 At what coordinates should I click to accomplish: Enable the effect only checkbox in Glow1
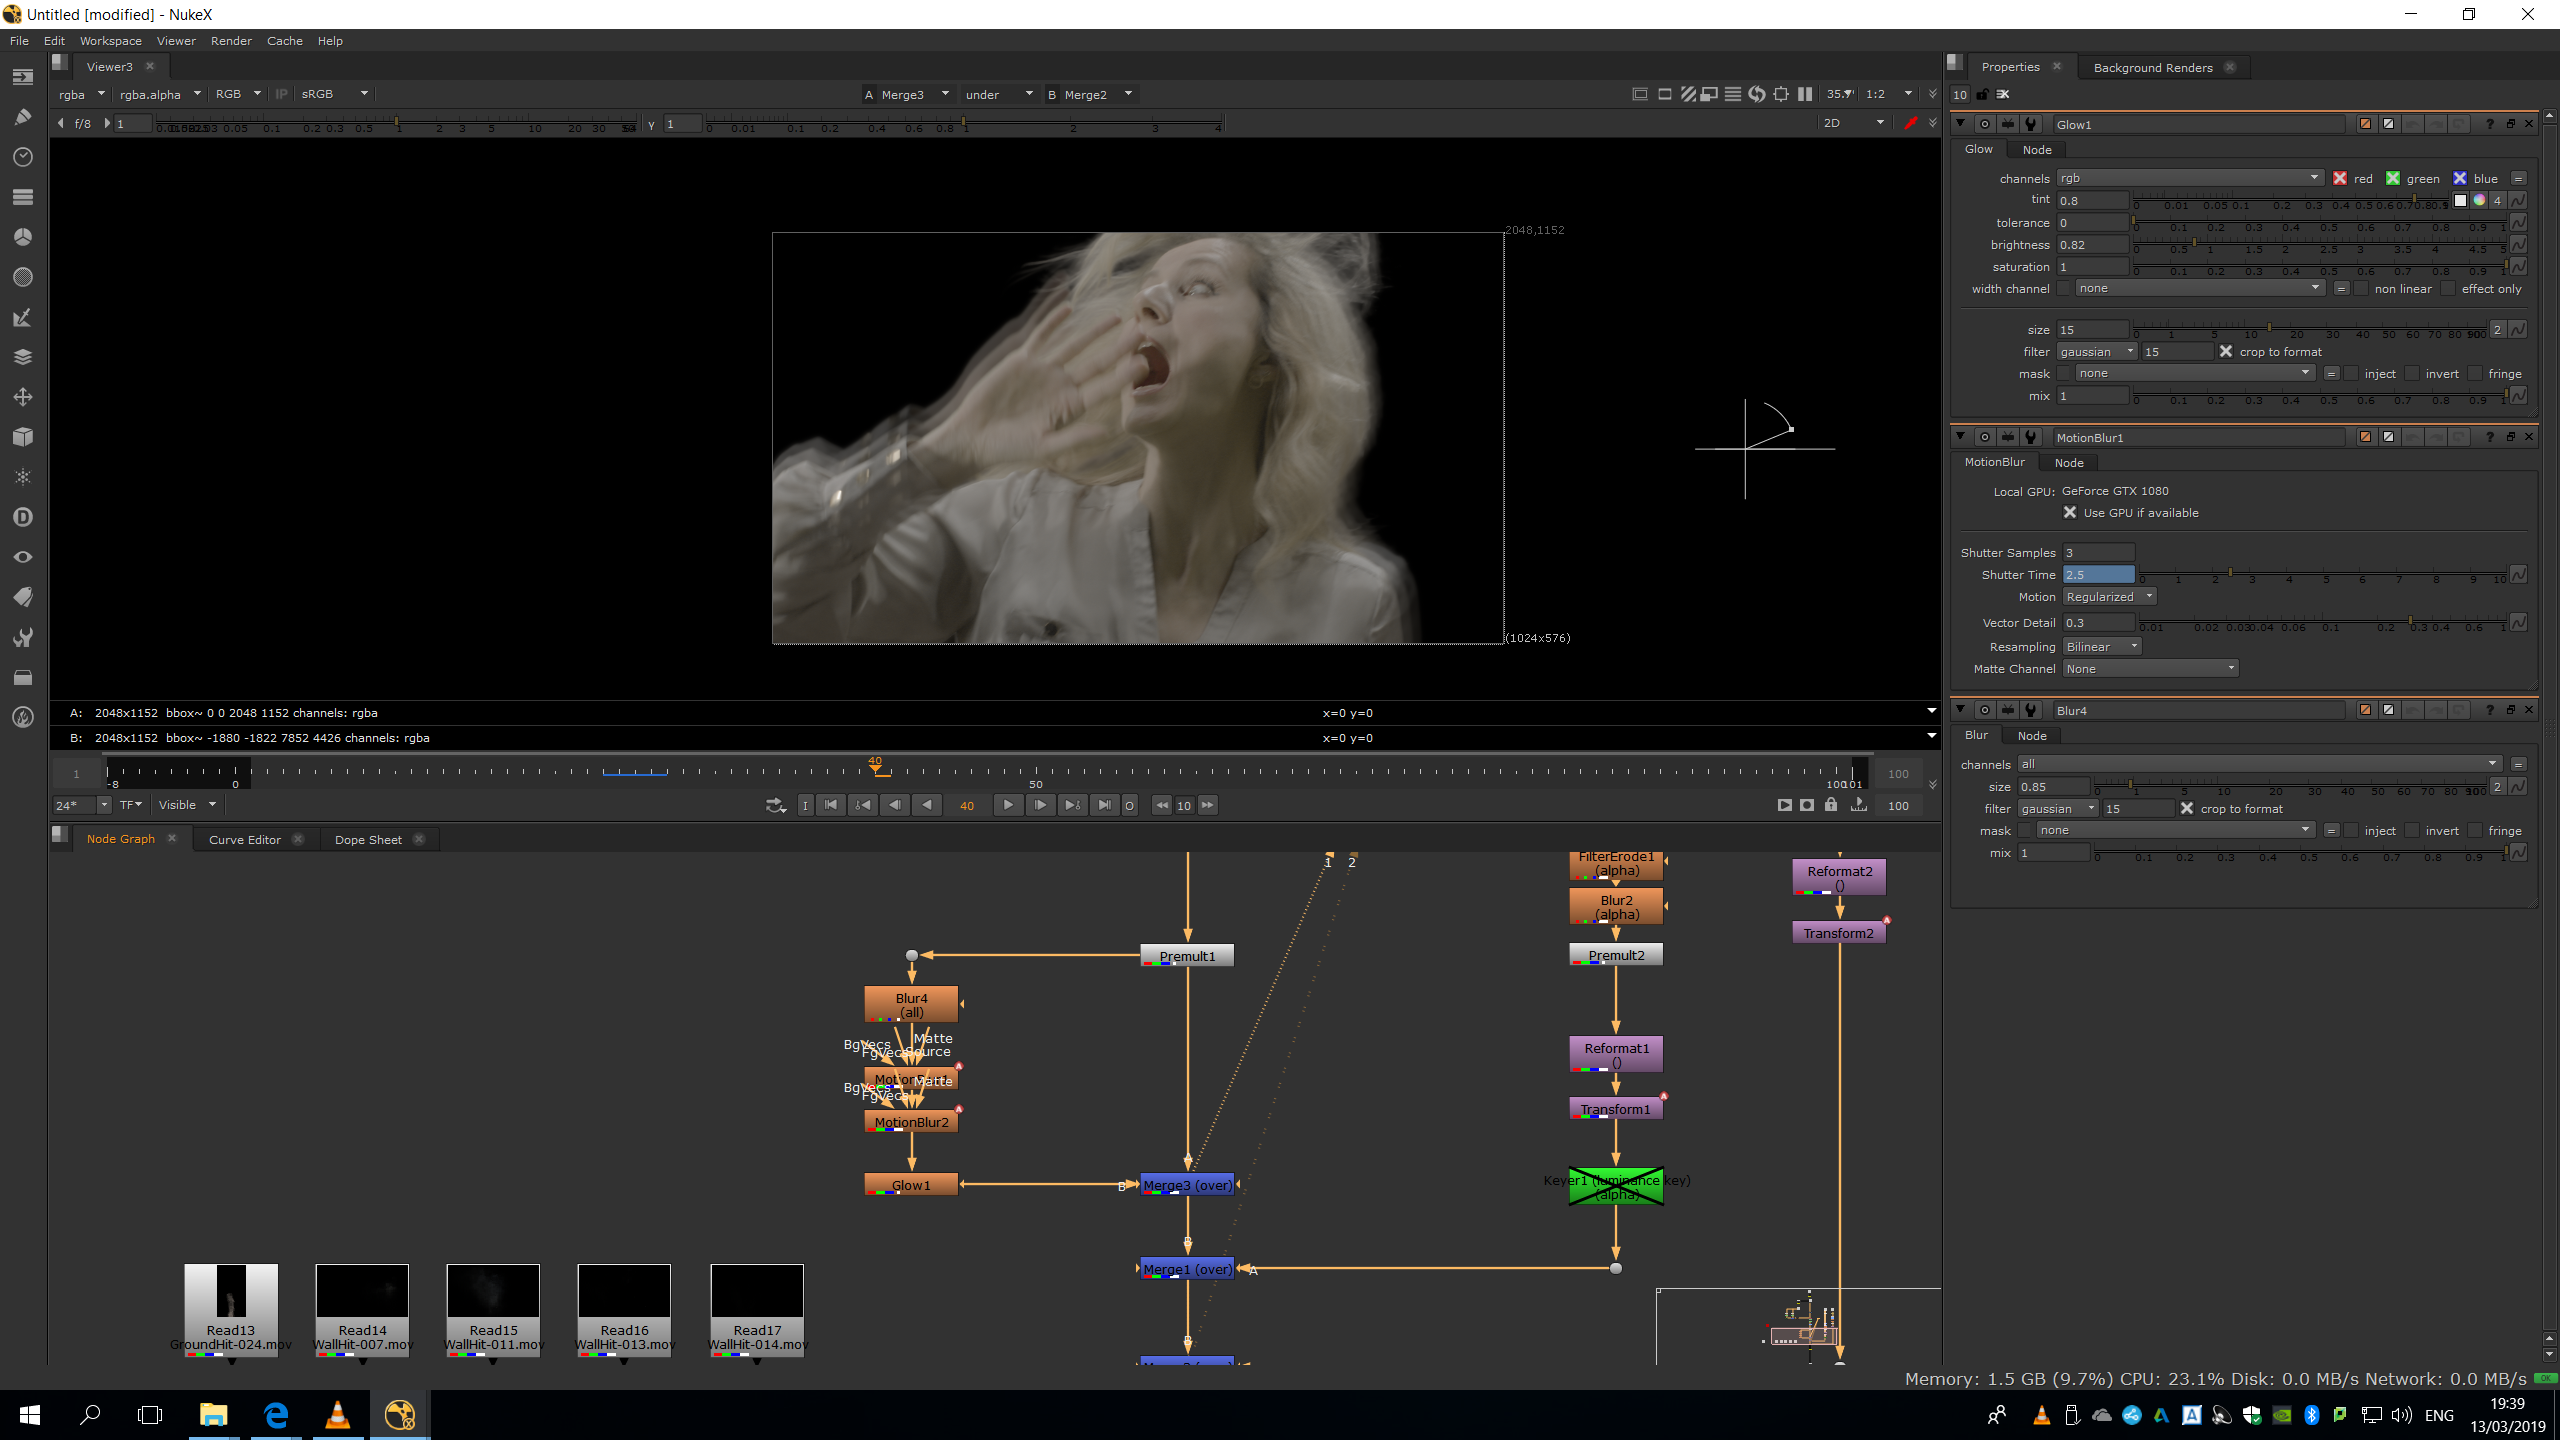(x=2447, y=289)
